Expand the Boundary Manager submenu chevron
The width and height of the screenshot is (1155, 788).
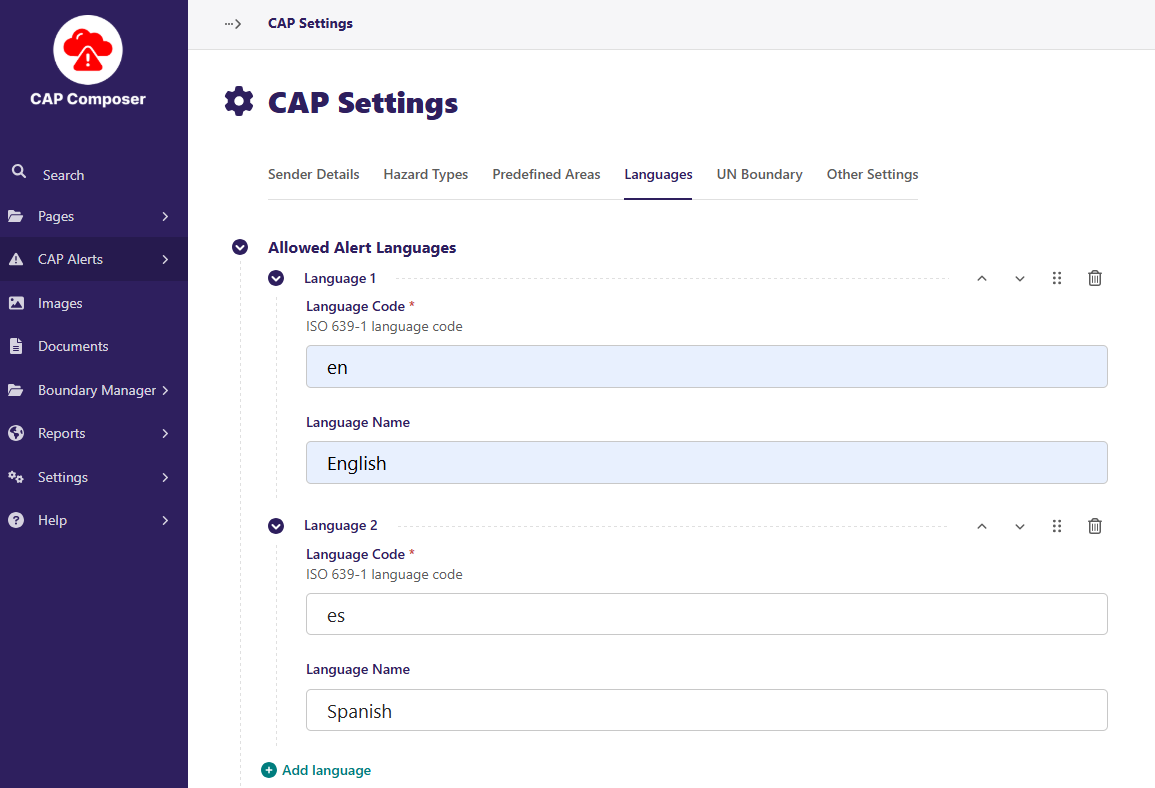[165, 390]
